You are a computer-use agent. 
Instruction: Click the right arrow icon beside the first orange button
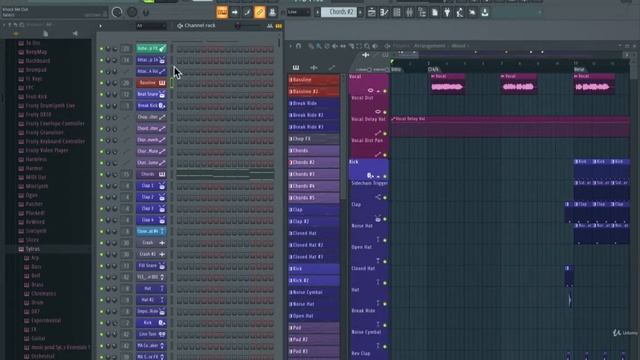coord(235,13)
